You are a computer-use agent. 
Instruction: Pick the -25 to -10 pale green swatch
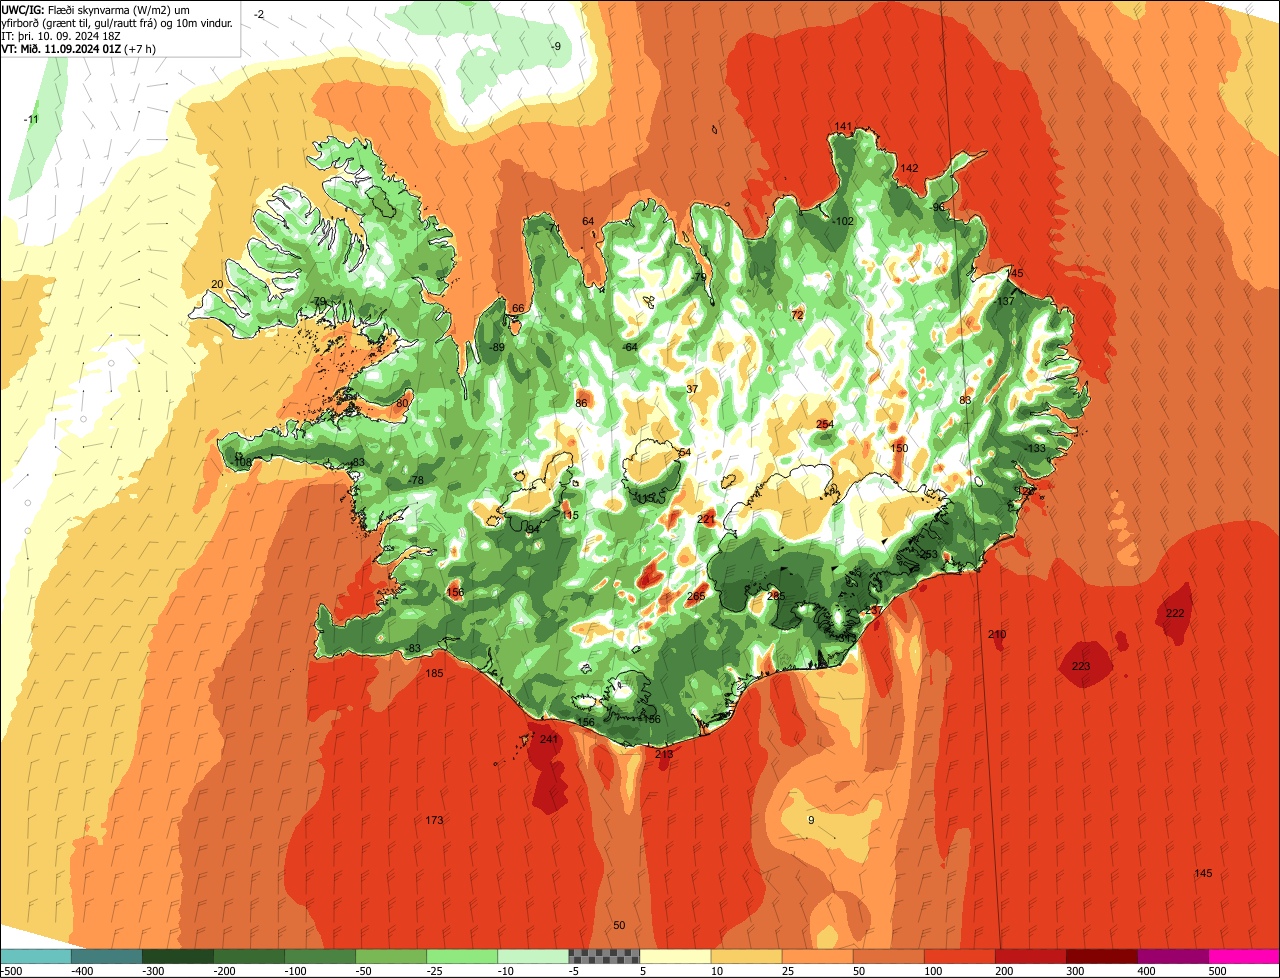pyautogui.click(x=461, y=956)
